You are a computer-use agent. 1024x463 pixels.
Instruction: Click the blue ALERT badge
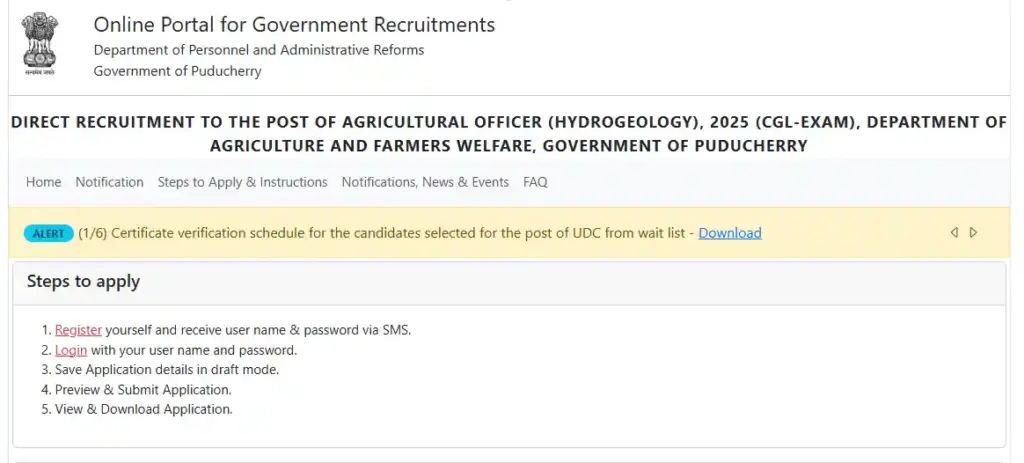48,233
